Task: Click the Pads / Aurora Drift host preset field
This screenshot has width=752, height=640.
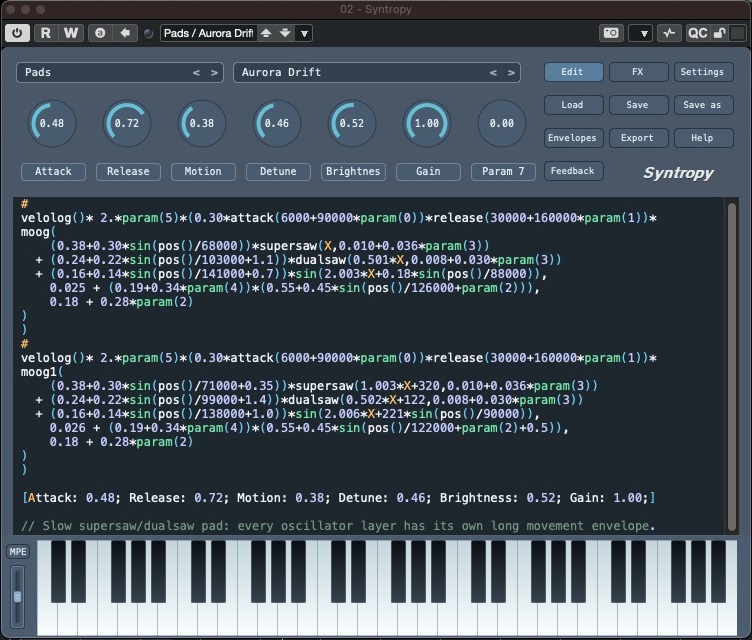Action: (208, 33)
